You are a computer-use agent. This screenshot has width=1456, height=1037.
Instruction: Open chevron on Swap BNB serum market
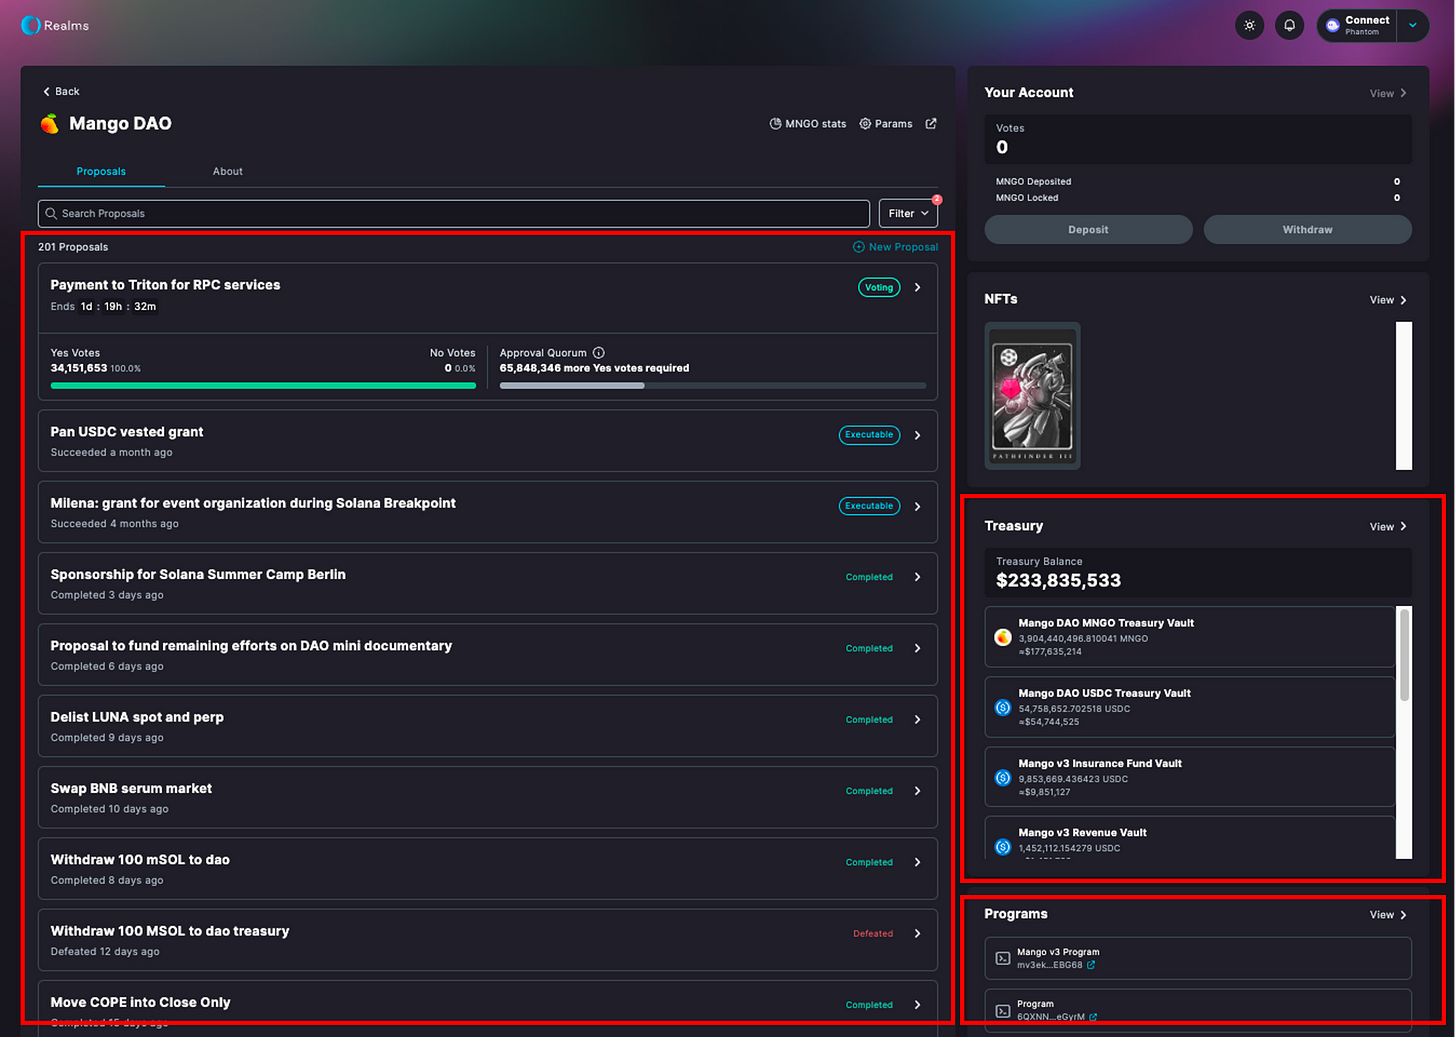[x=917, y=791]
